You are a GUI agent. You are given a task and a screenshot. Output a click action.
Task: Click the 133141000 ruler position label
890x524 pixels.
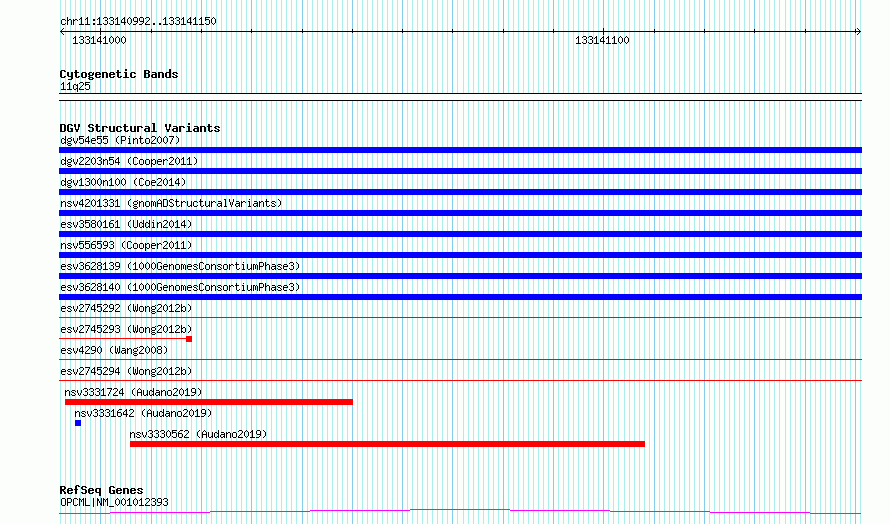99,40
